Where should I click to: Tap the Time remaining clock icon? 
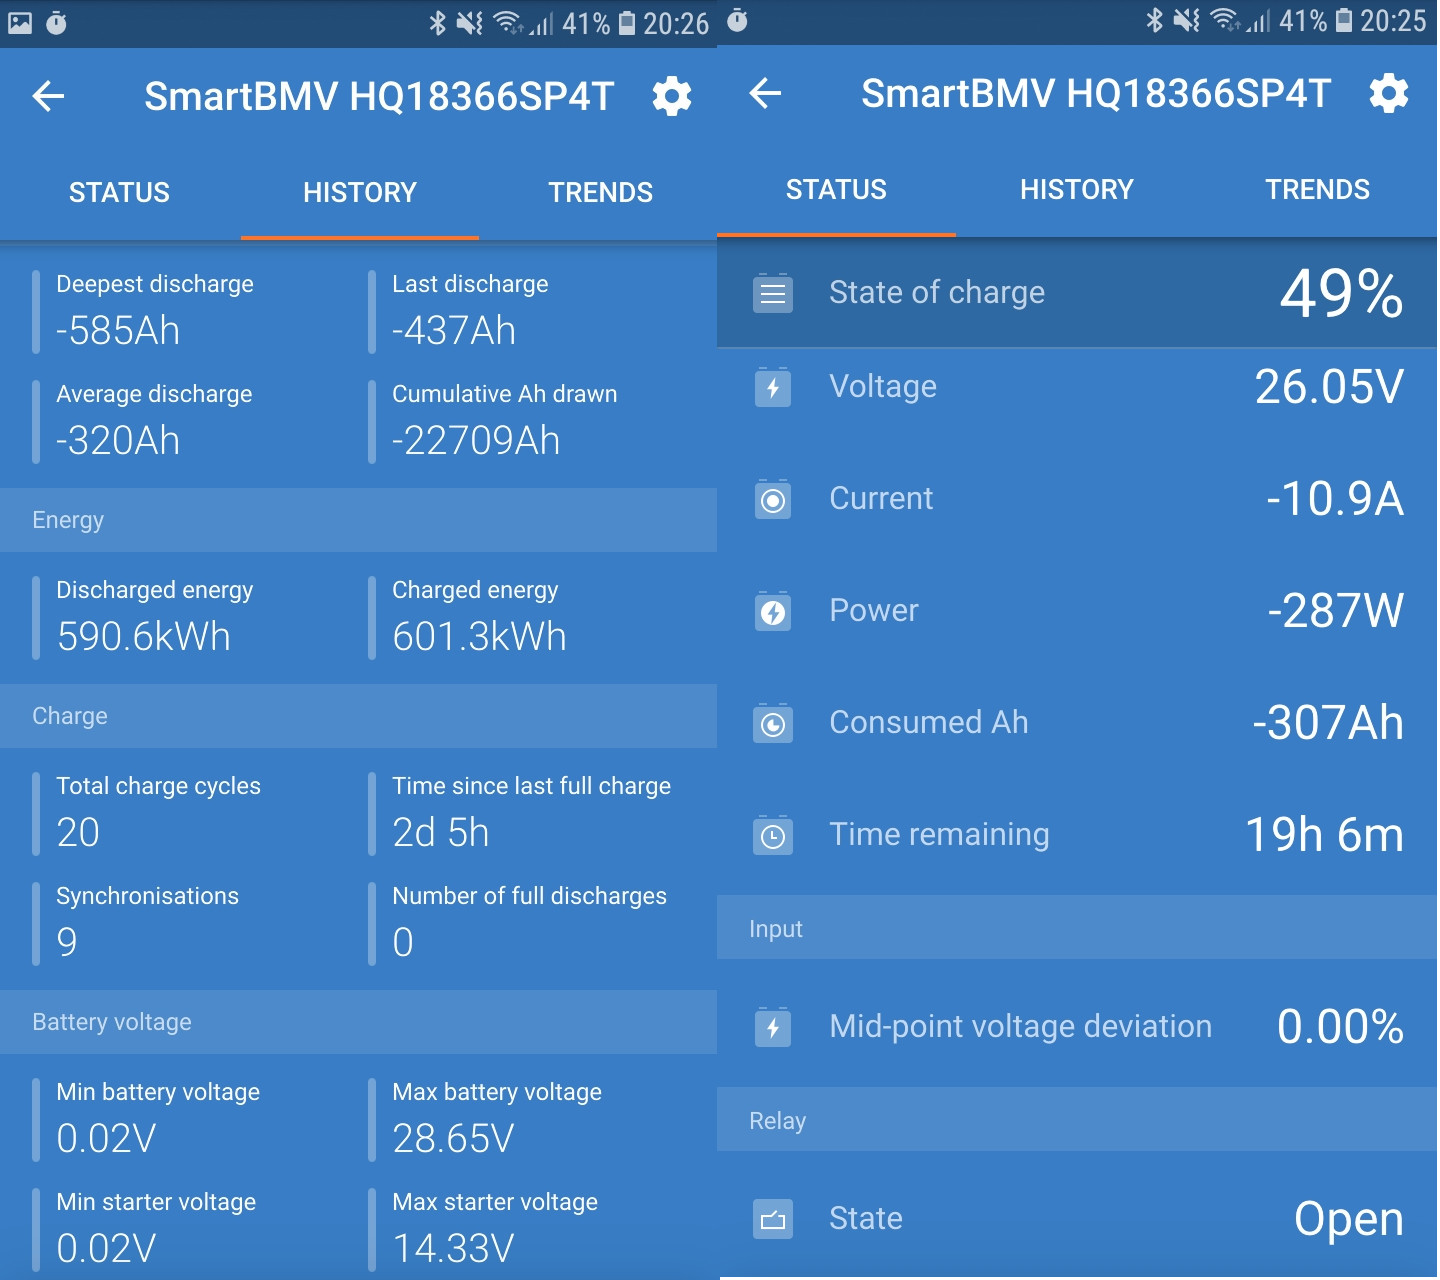[x=773, y=835]
